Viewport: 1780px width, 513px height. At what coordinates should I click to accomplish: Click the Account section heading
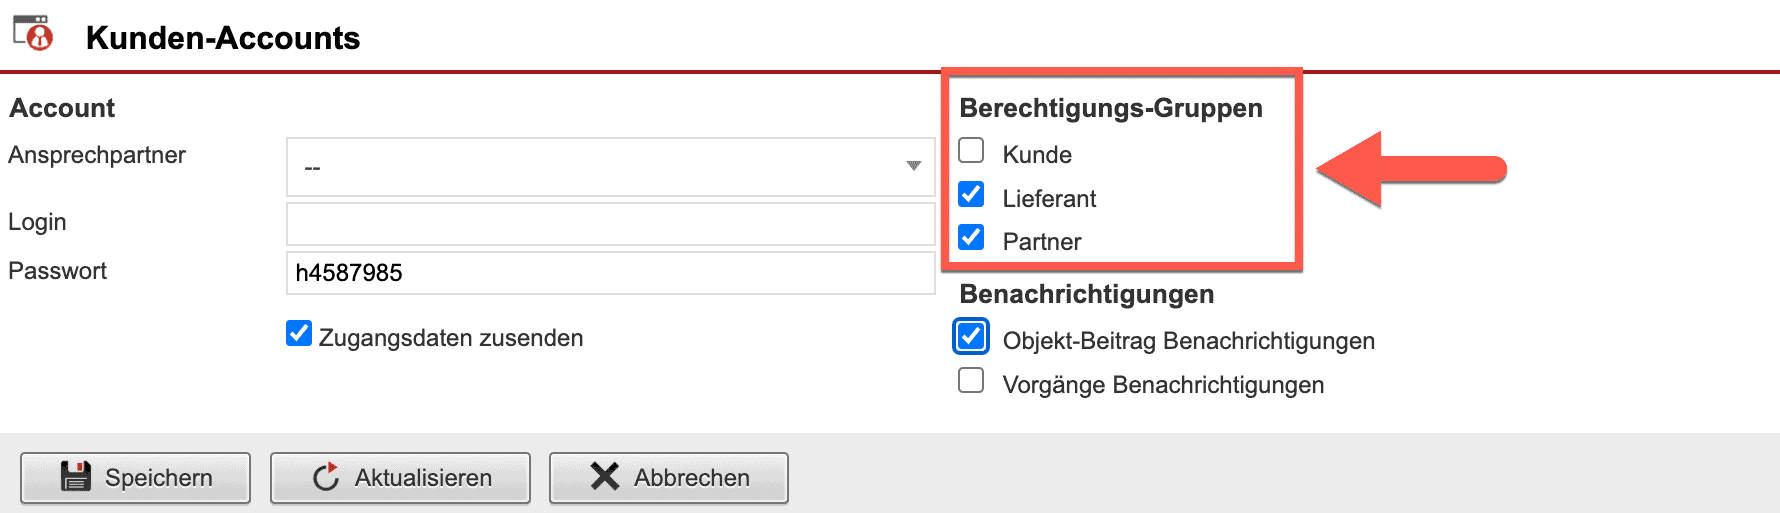pos(62,108)
